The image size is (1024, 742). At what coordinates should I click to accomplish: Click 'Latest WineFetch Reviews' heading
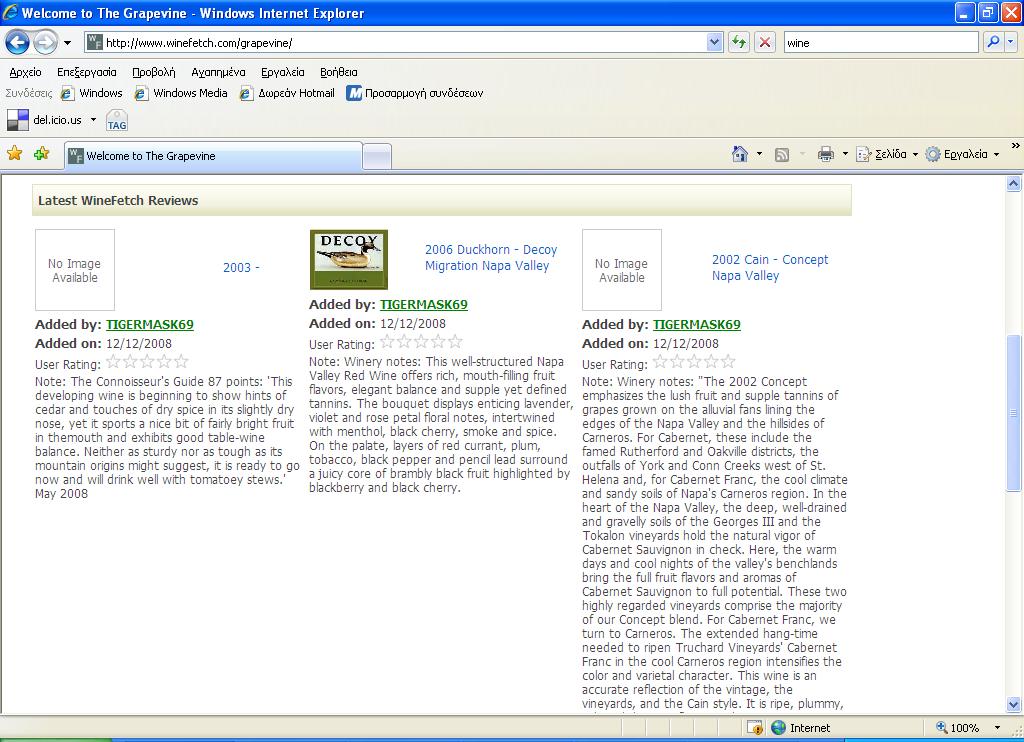118,201
